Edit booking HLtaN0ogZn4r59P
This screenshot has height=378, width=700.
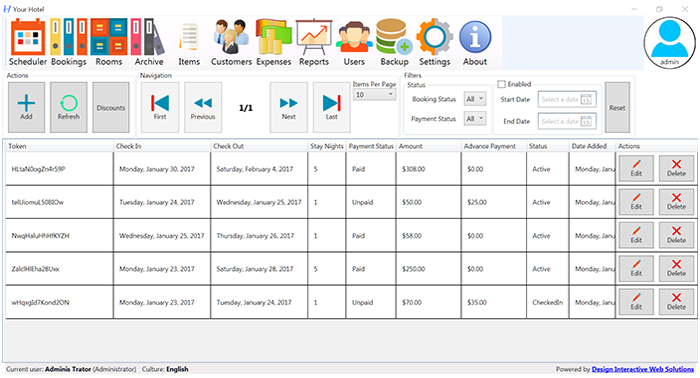click(636, 168)
